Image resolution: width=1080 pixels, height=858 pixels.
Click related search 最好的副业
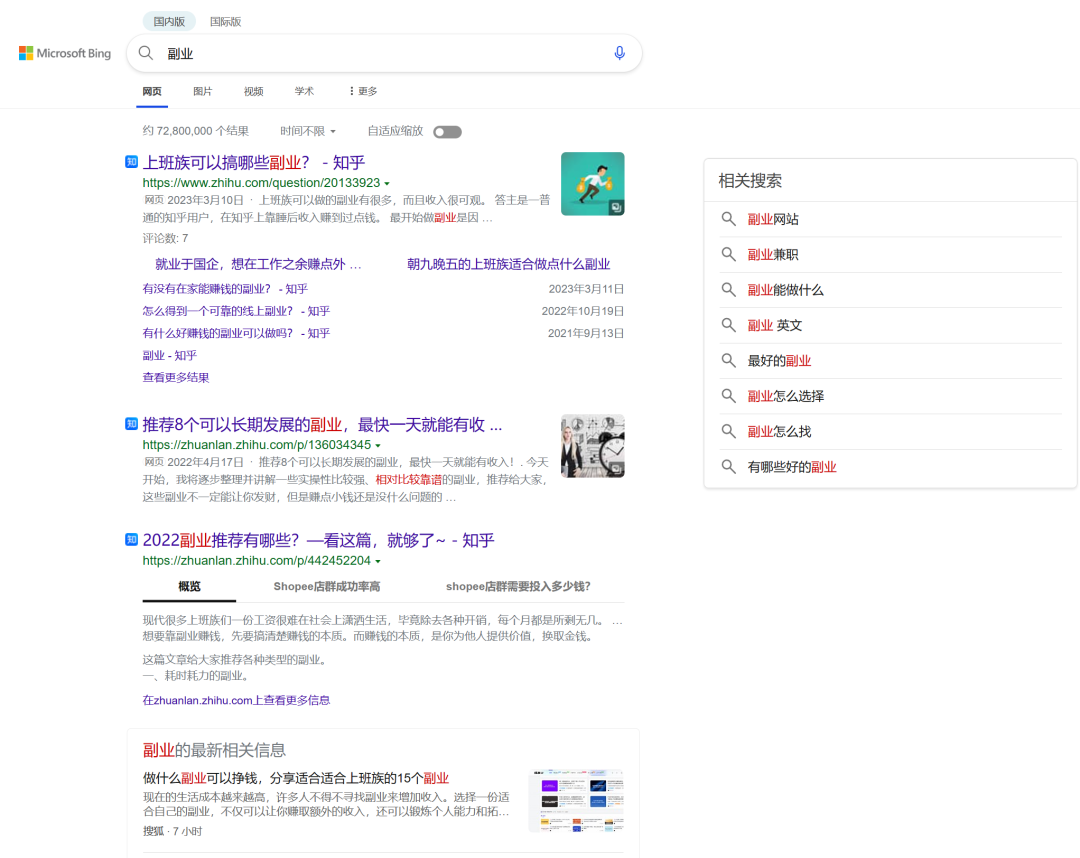pos(779,360)
